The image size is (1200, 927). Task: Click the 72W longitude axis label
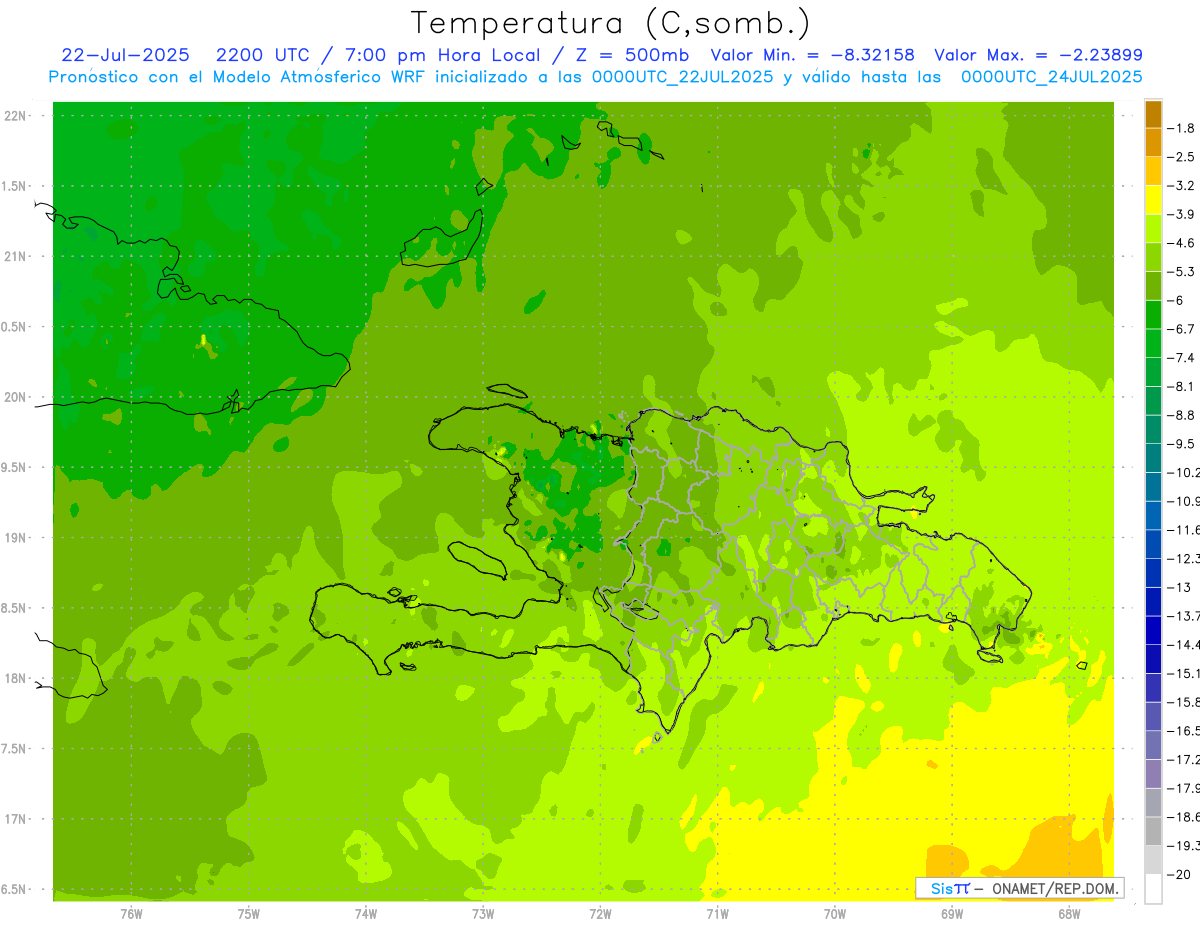[x=600, y=913]
